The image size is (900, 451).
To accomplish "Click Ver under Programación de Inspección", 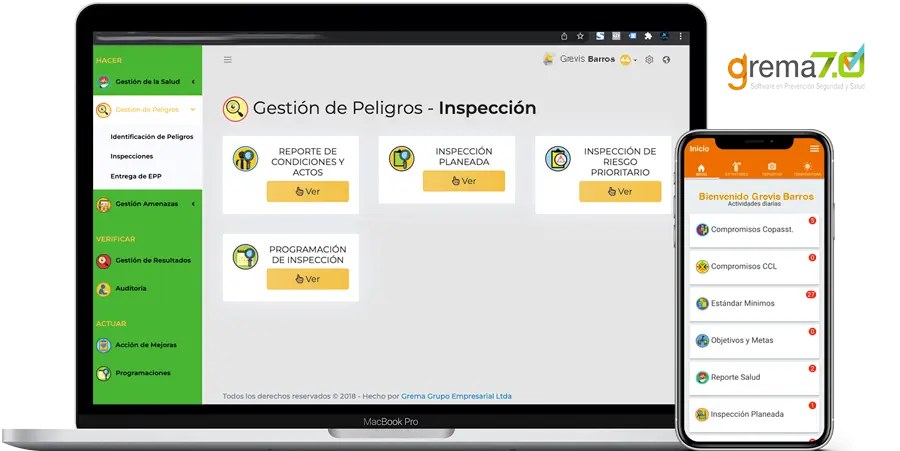I will (308, 279).
